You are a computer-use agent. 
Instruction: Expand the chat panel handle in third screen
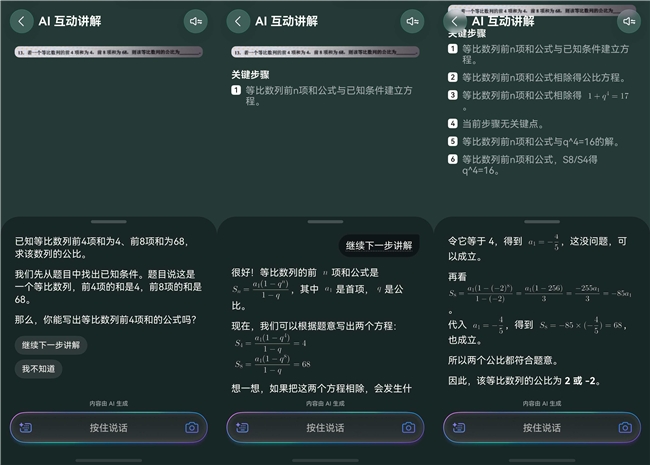pos(542,222)
